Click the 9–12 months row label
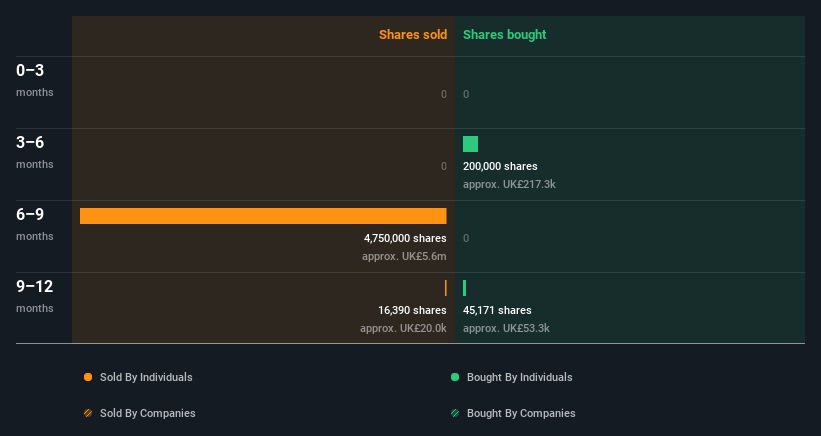The height and width of the screenshot is (436, 821). click(35, 297)
